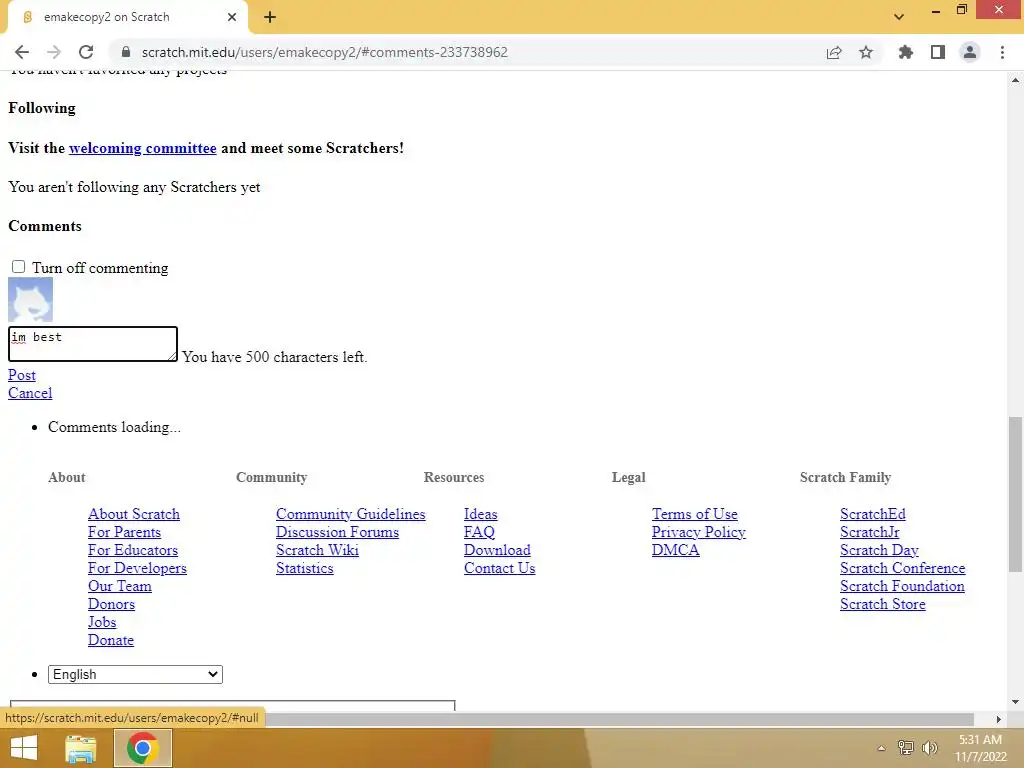Open the Jobs link

[x=102, y=622]
